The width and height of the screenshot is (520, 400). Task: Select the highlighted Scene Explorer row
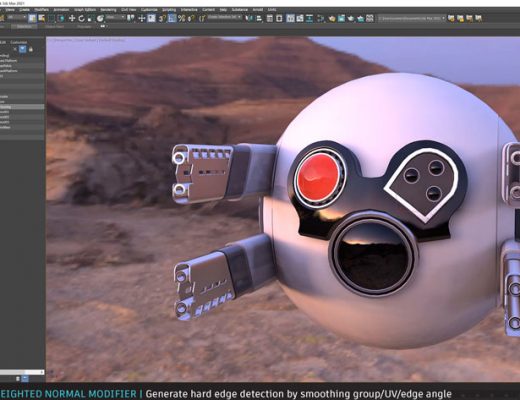(22, 107)
